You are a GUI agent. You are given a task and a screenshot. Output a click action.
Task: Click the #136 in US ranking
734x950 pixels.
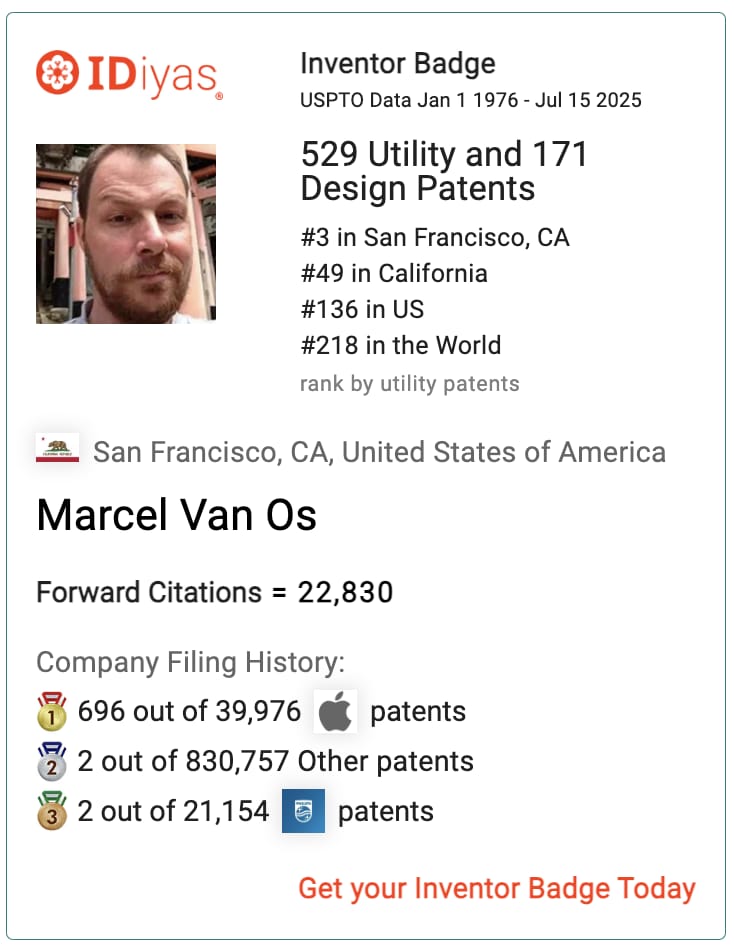click(x=362, y=310)
